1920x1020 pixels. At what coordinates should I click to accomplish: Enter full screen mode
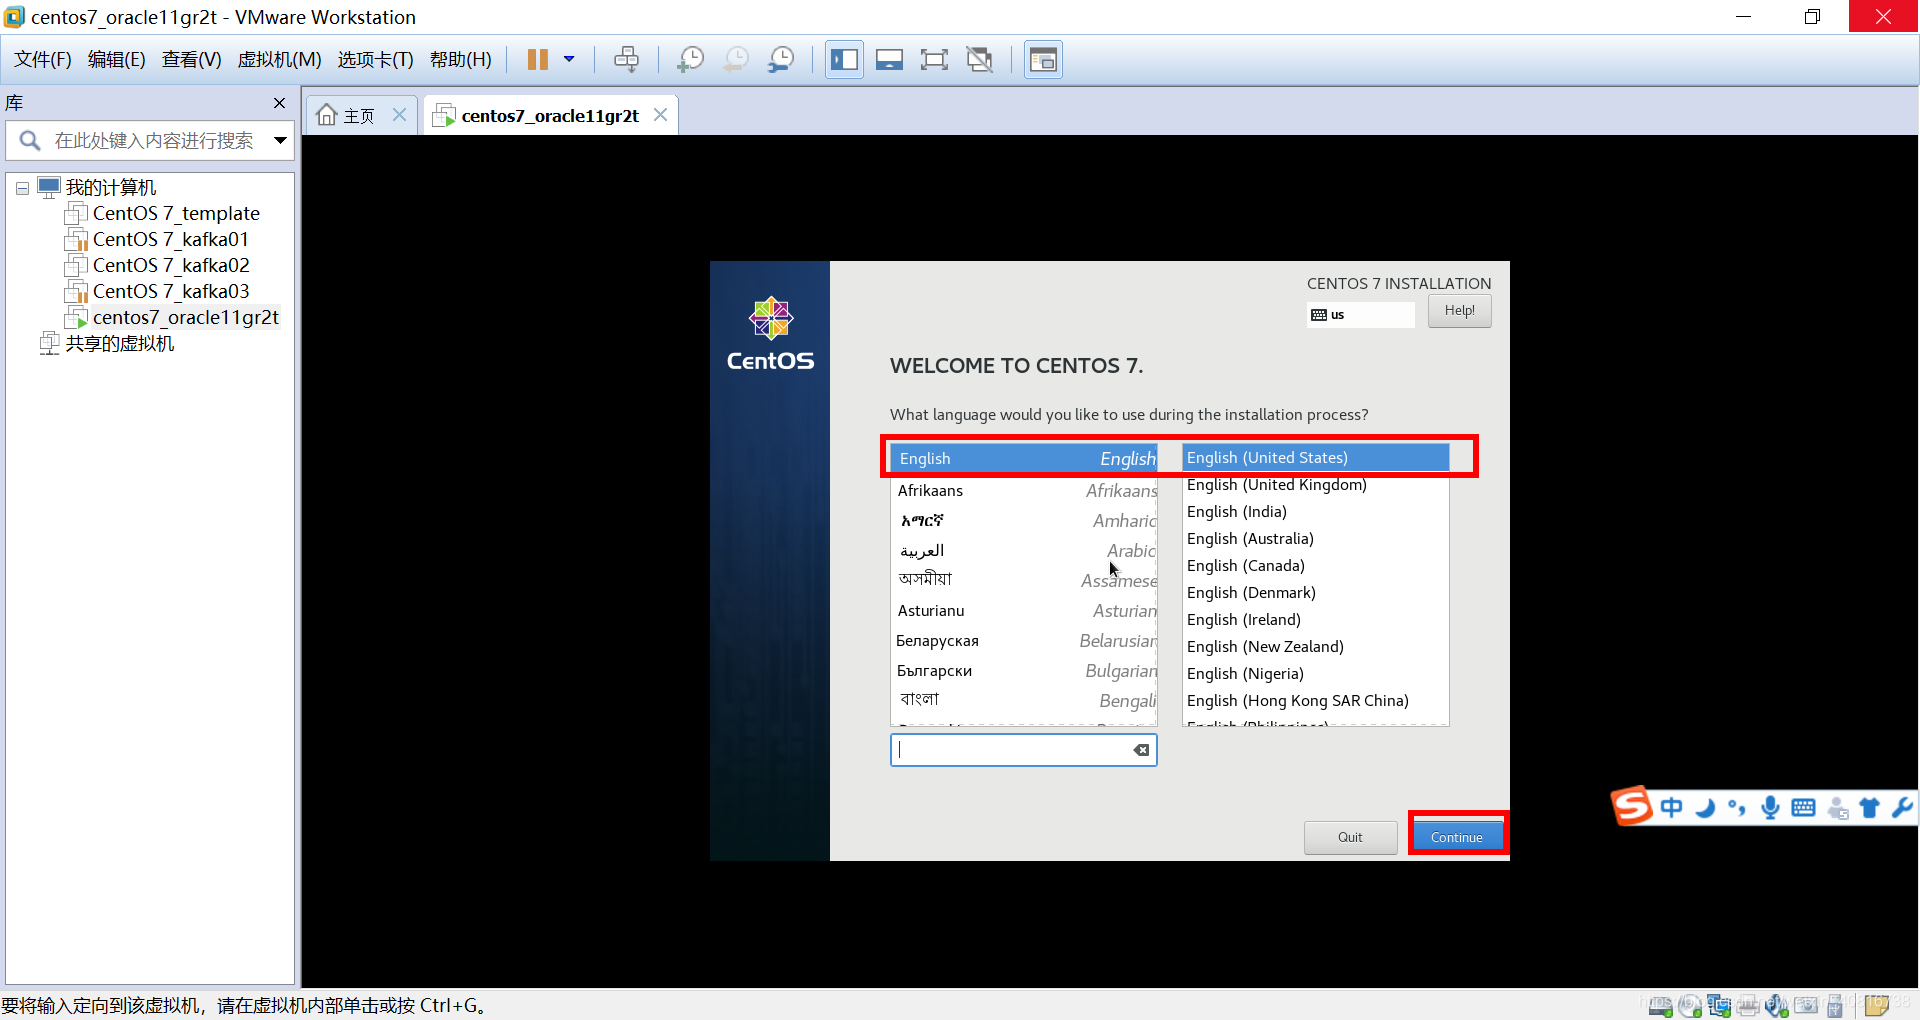[x=934, y=60]
